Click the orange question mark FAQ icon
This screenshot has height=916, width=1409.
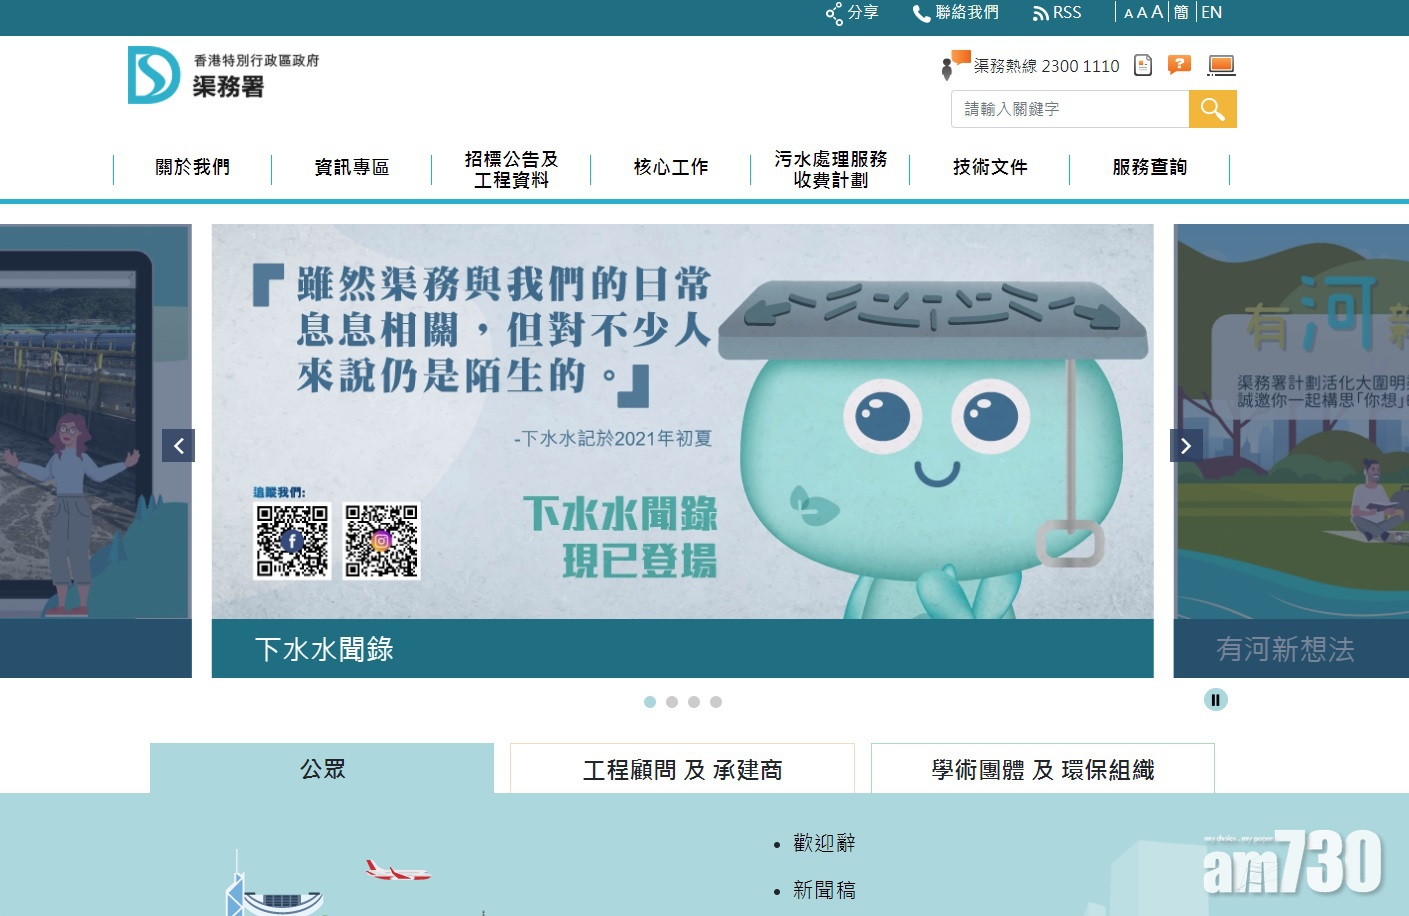click(x=1180, y=65)
